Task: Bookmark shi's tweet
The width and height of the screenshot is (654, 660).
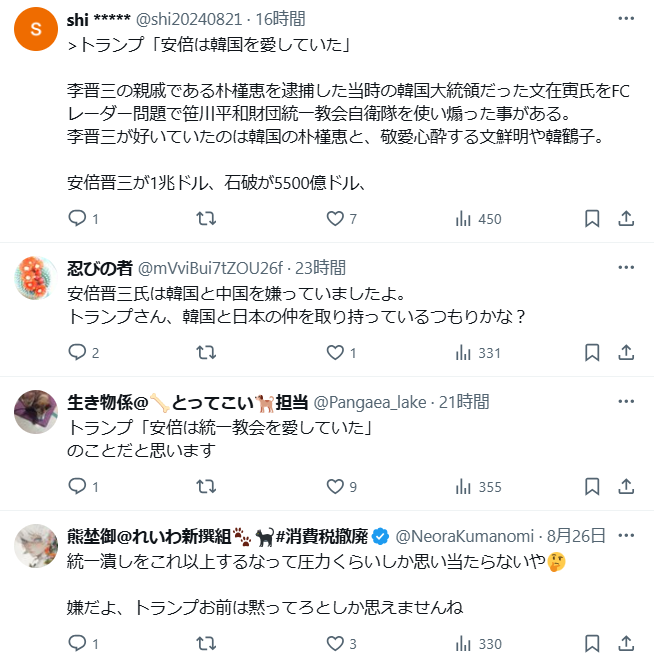Action: pos(591,218)
